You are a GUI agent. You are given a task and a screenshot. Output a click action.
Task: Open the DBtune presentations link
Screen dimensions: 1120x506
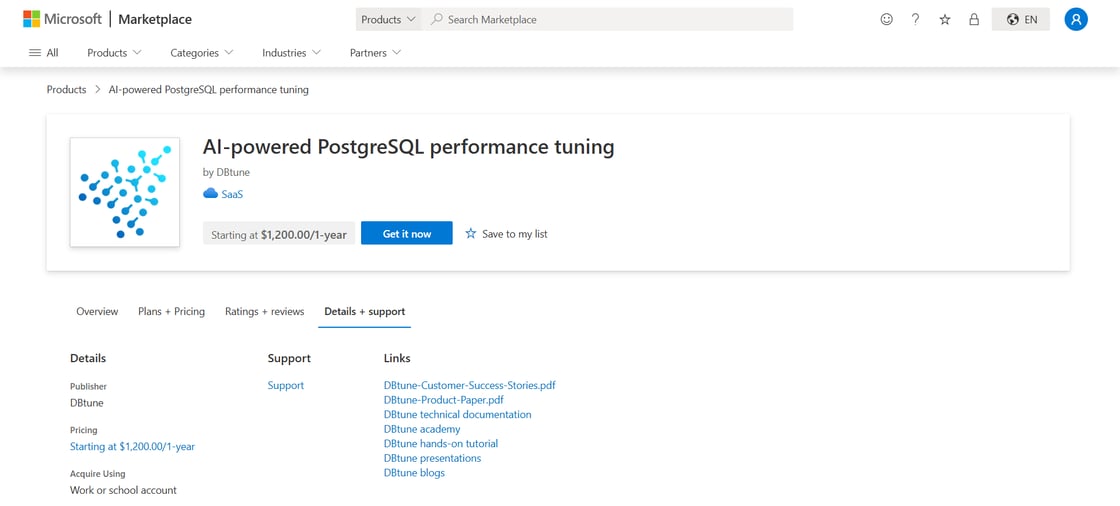tap(432, 458)
